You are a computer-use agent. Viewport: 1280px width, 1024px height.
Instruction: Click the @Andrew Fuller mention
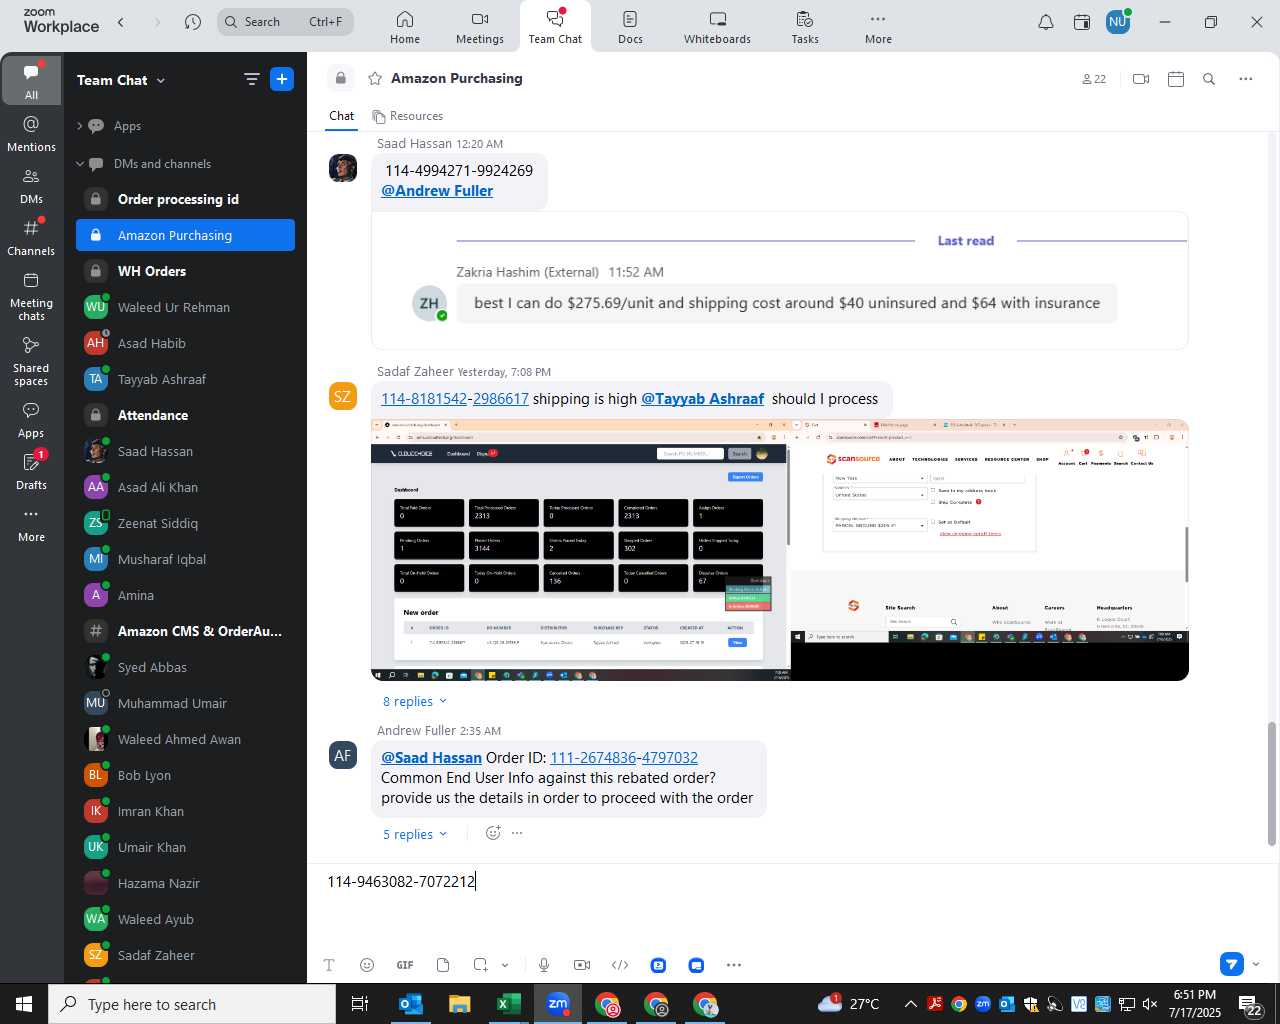tap(437, 191)
